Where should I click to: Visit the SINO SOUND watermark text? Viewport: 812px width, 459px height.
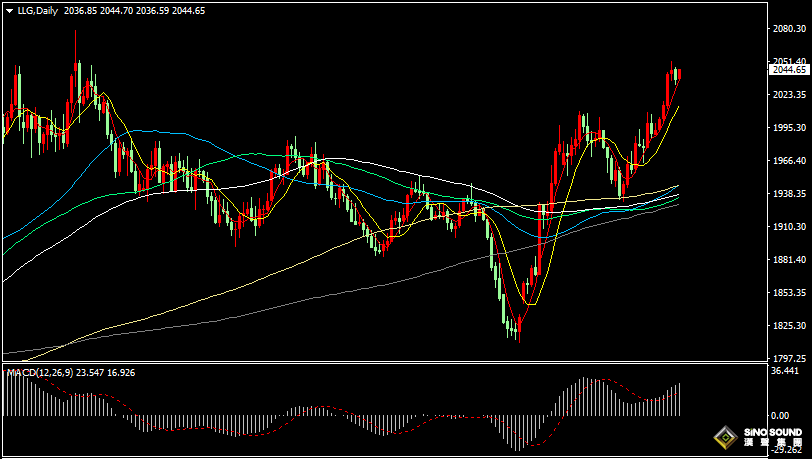[x=773, y=432]
